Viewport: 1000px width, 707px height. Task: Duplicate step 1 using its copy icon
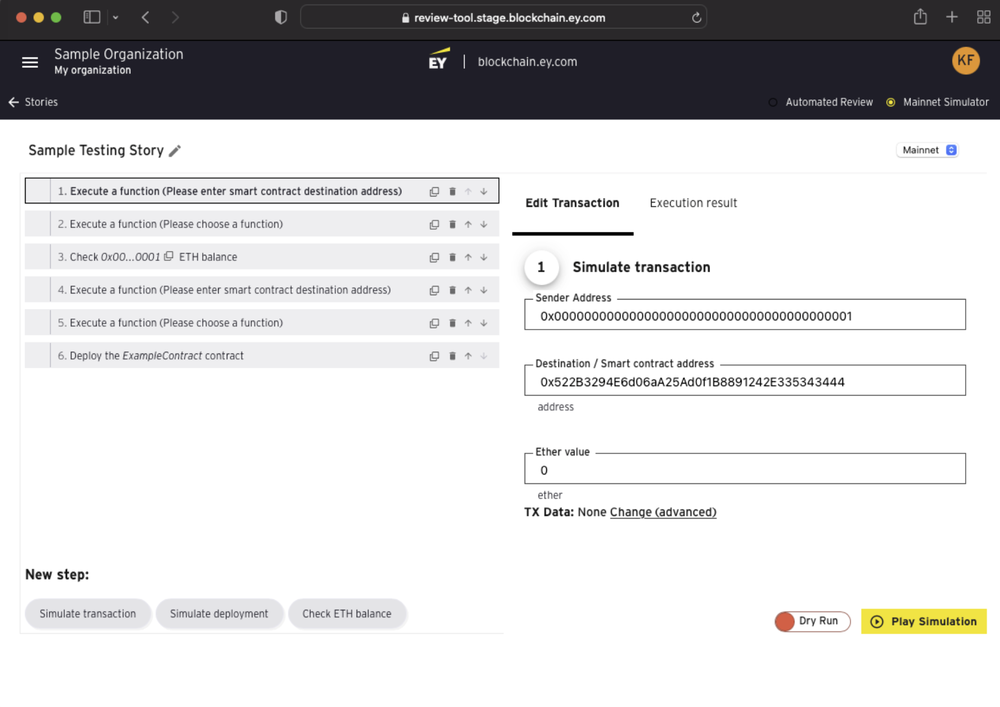[x=434, y=191]
